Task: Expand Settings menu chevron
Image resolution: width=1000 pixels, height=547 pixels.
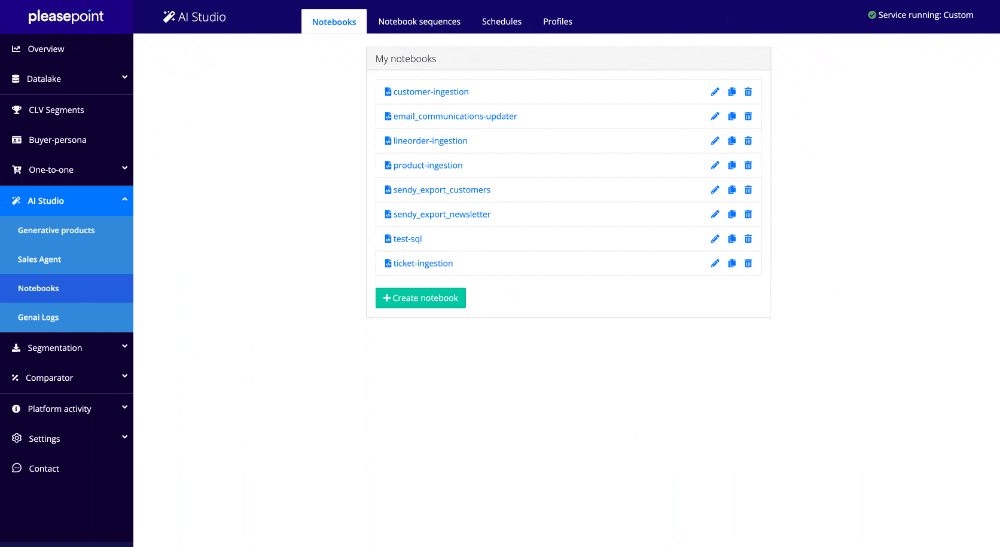Action: 124,437
